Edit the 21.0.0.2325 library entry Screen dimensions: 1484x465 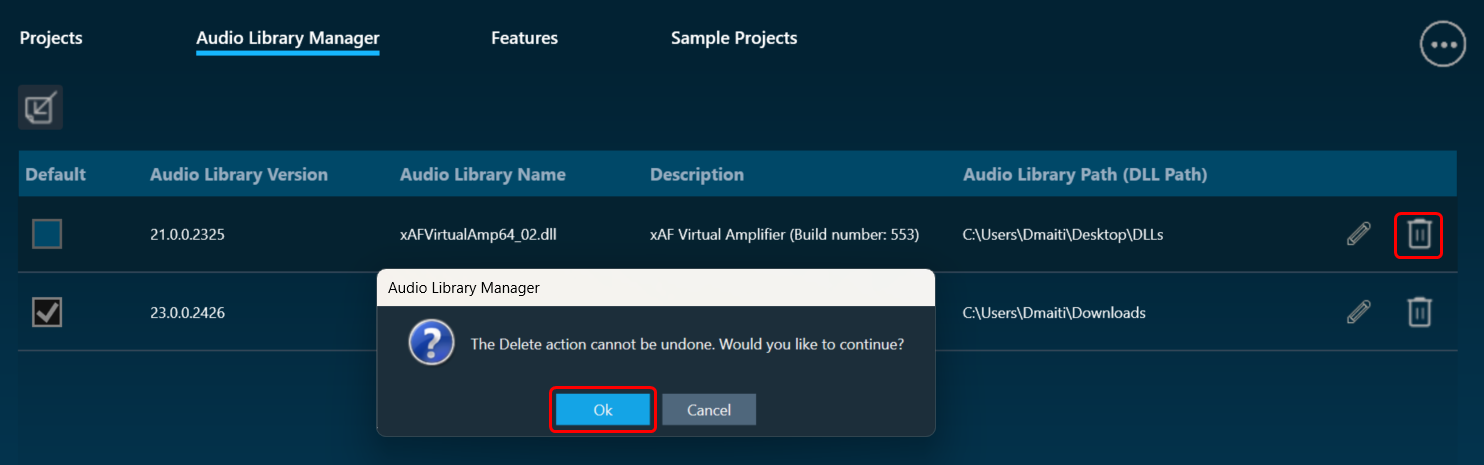pos(1358,234)
